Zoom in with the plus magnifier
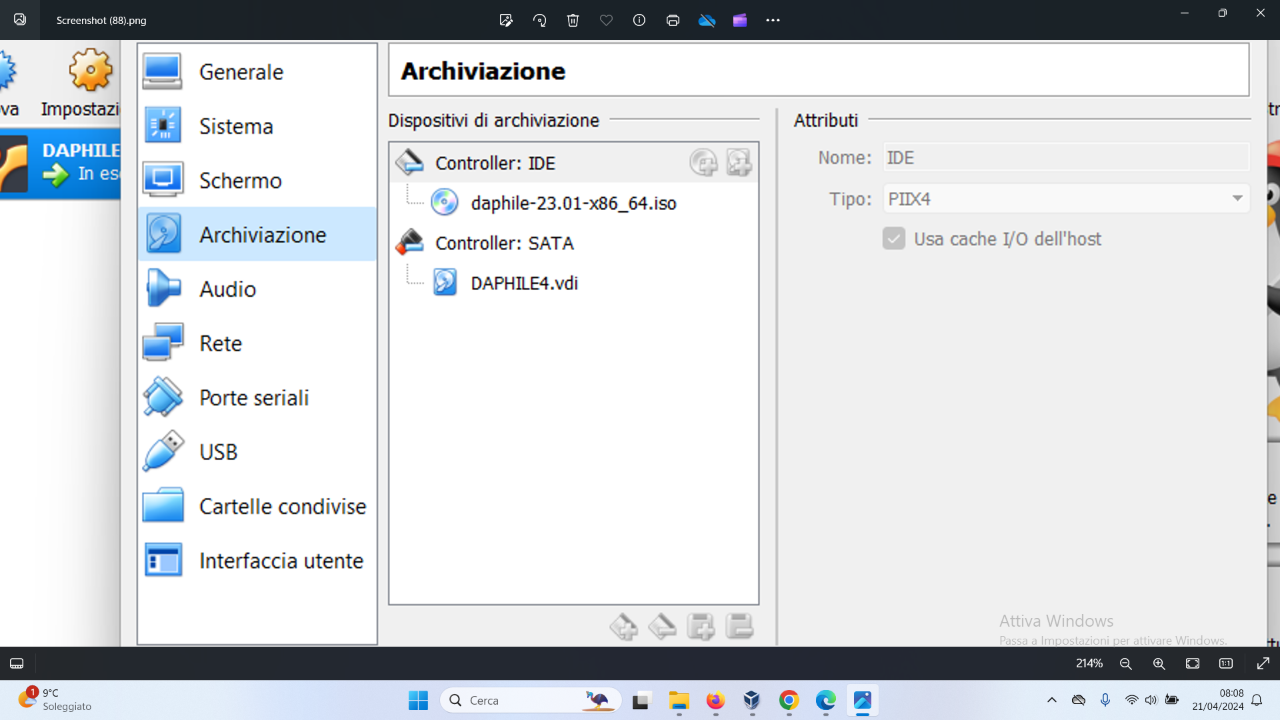Viewport: 1280px width, 720px height. click(1159, 663)
